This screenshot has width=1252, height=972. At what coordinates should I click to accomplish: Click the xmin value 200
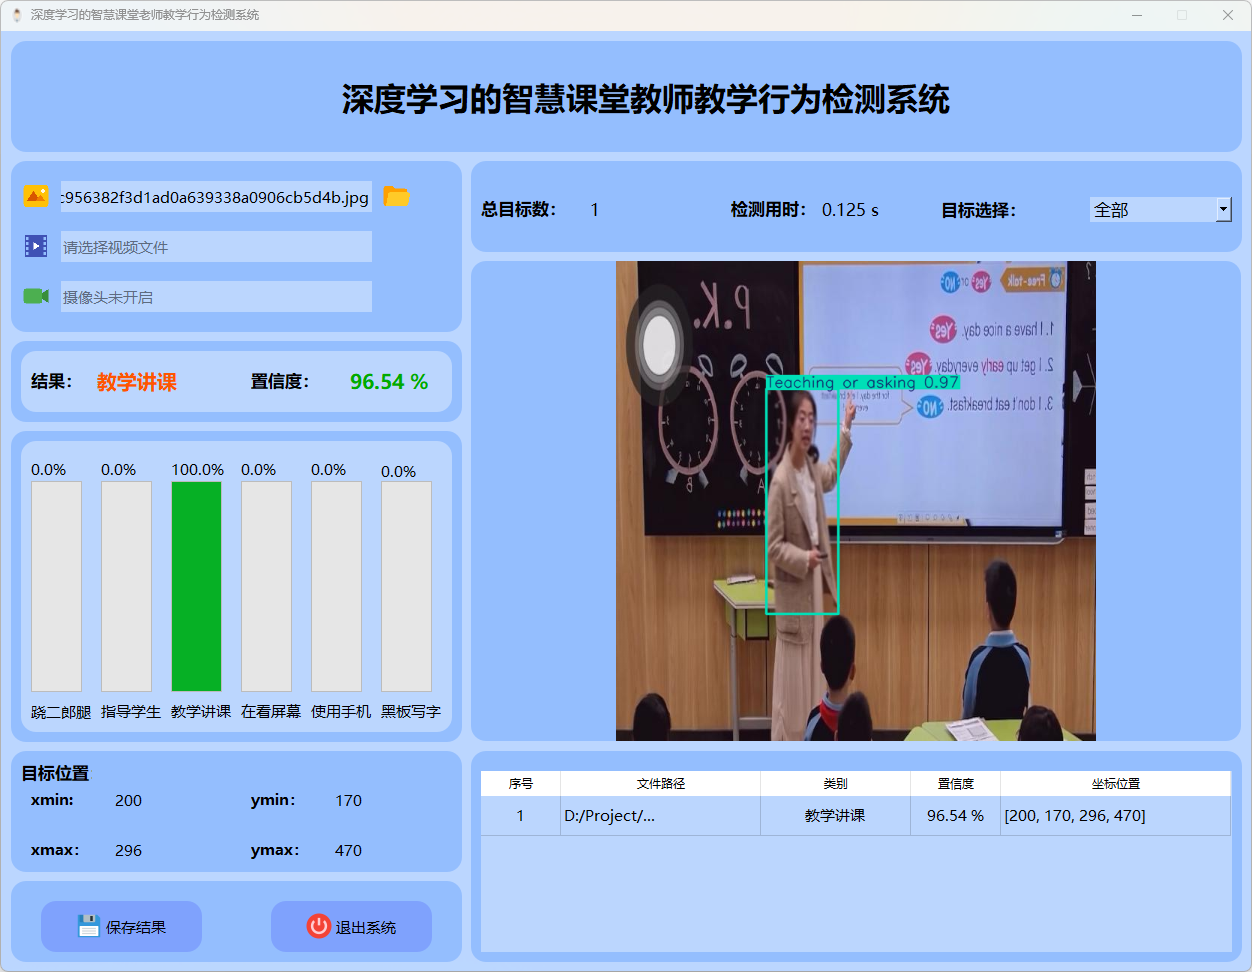click(x=128, y=801)
